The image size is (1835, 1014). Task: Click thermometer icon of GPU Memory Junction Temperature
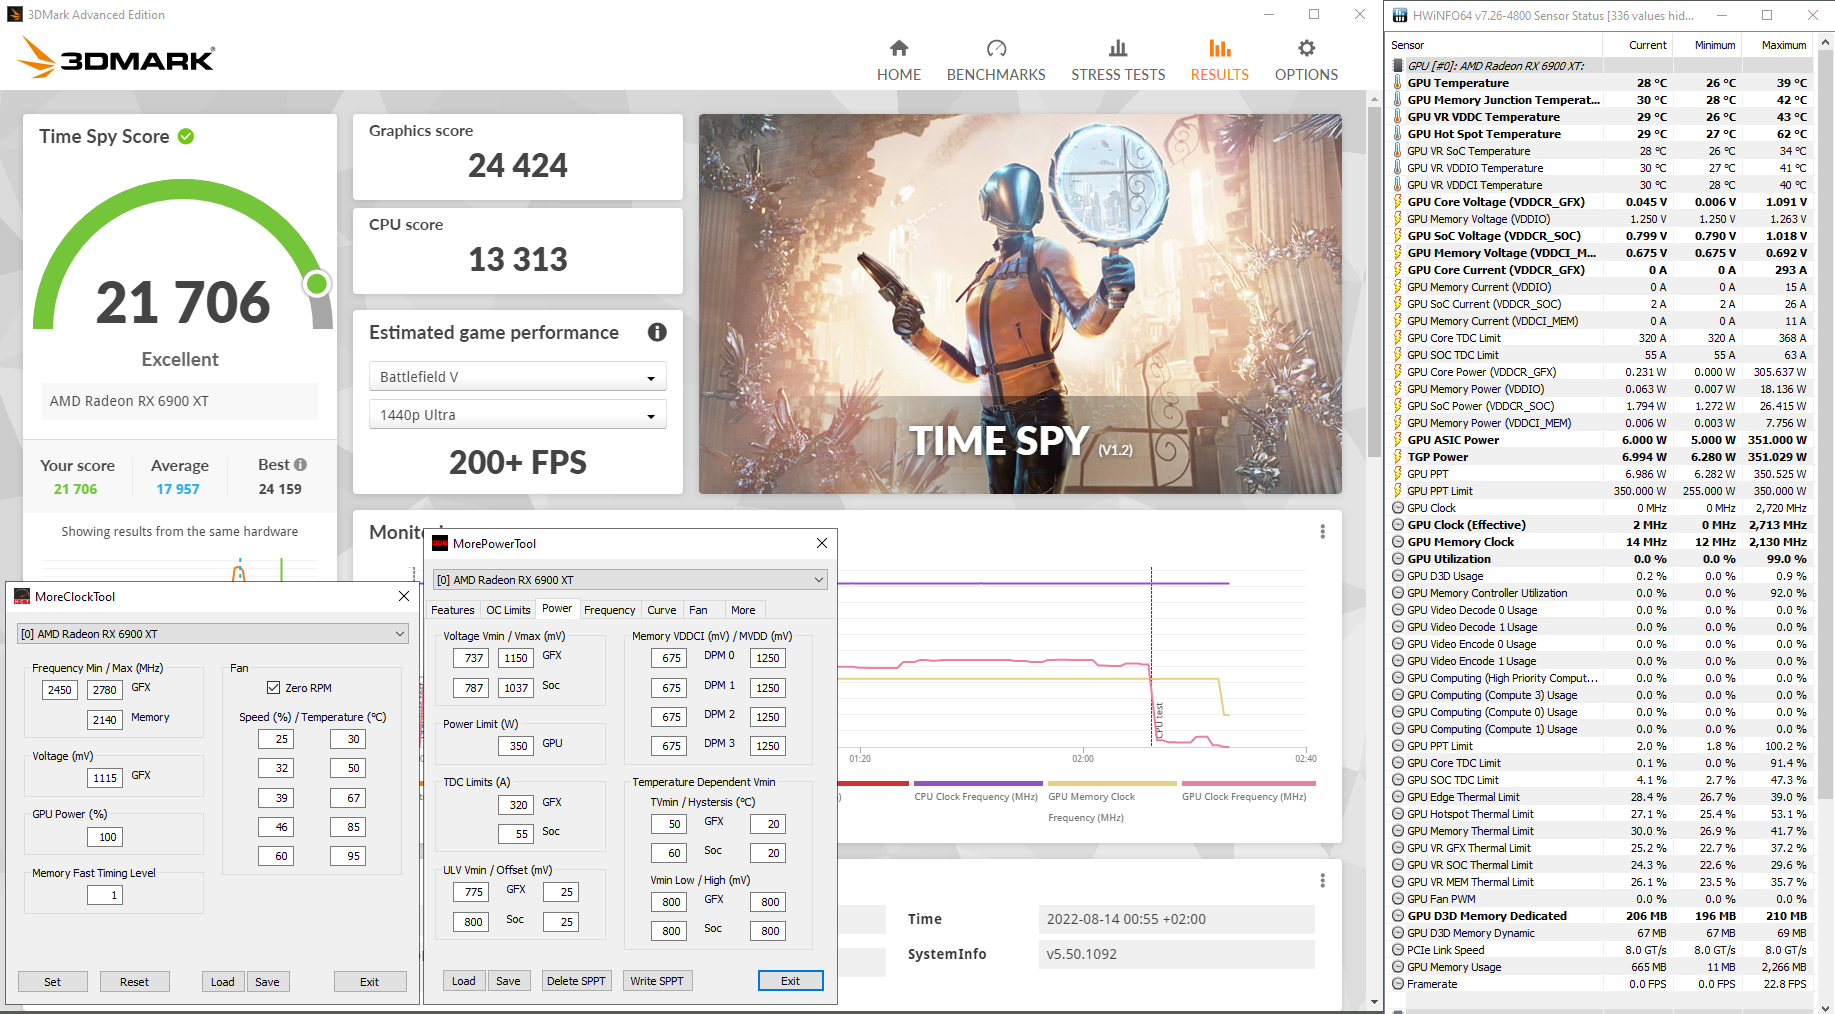coord(1398,100)
